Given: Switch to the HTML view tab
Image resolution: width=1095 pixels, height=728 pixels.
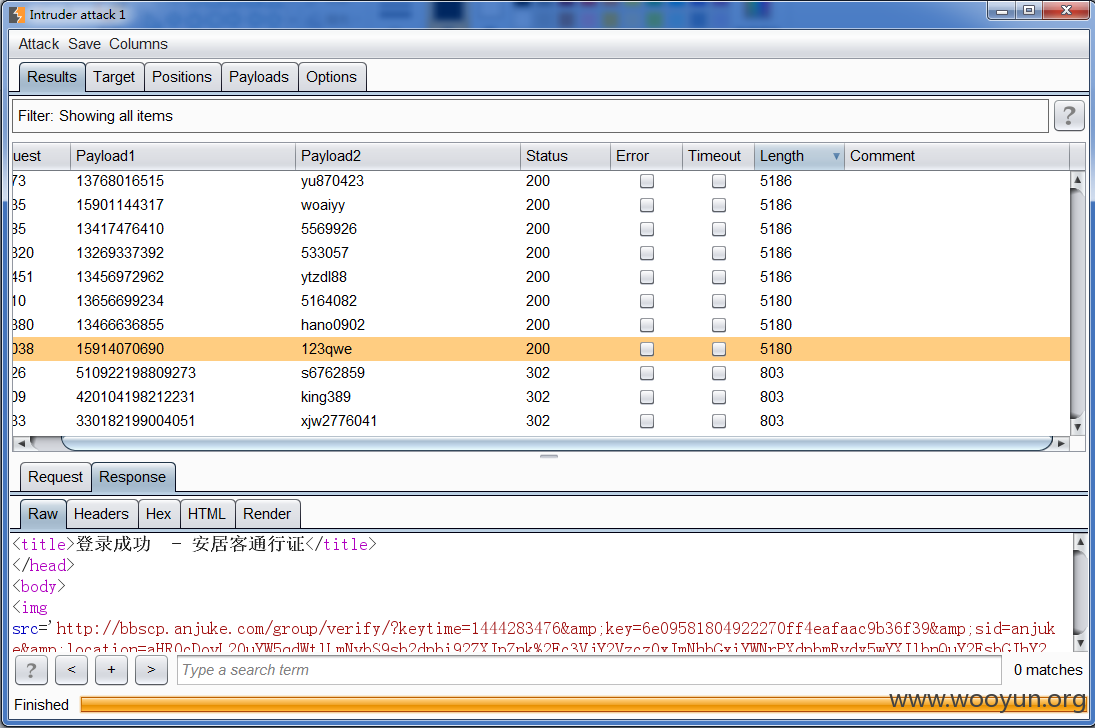Looking at the screenshot, I should pyautogui.click(x=207, y=514).
